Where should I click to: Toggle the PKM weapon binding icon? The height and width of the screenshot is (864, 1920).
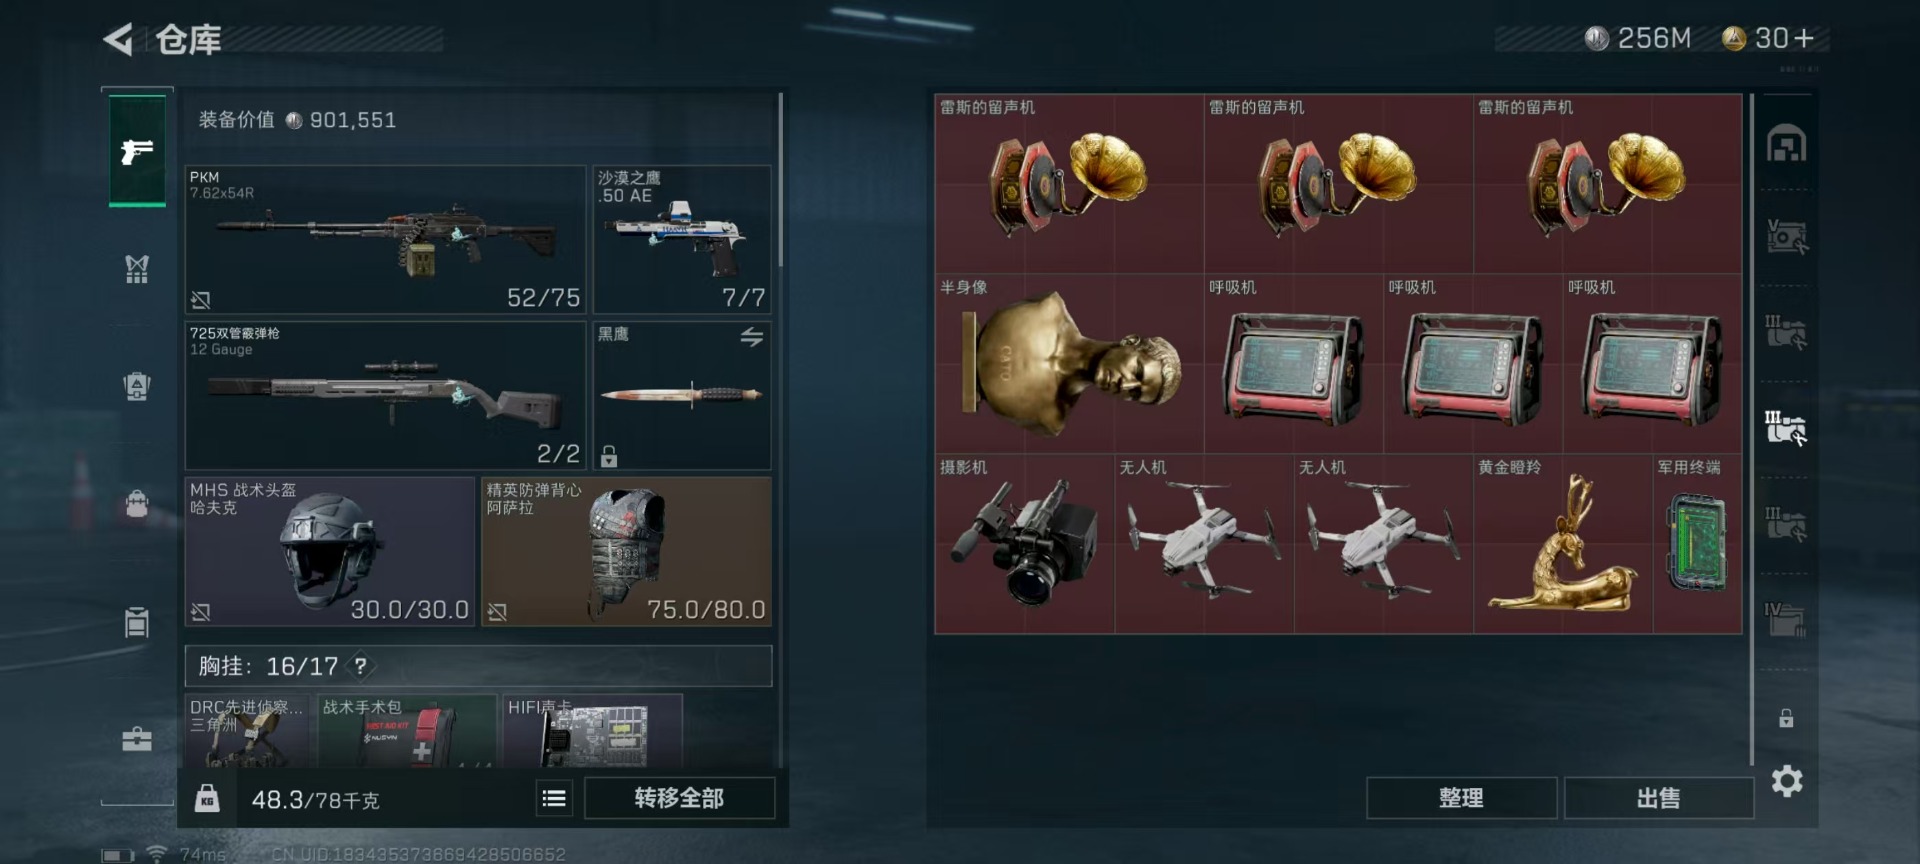coord(201,300)
